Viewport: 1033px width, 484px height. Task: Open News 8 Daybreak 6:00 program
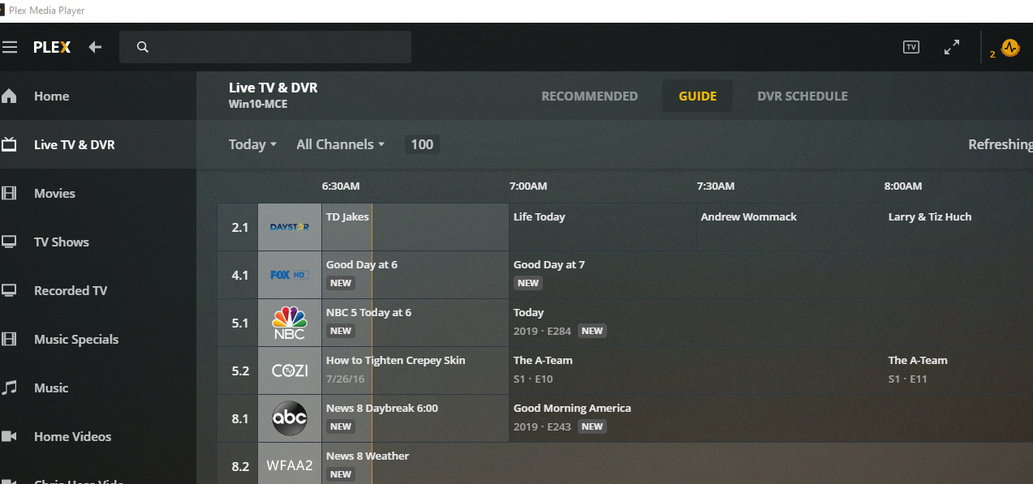(x=415, y=419)
